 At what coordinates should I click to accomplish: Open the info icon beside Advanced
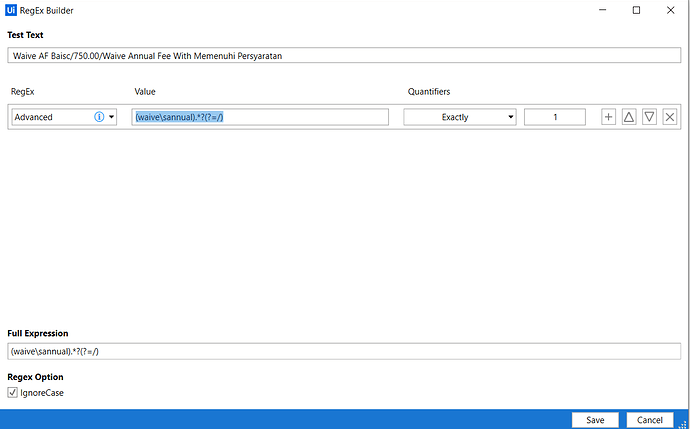click(x=99, y=117)
